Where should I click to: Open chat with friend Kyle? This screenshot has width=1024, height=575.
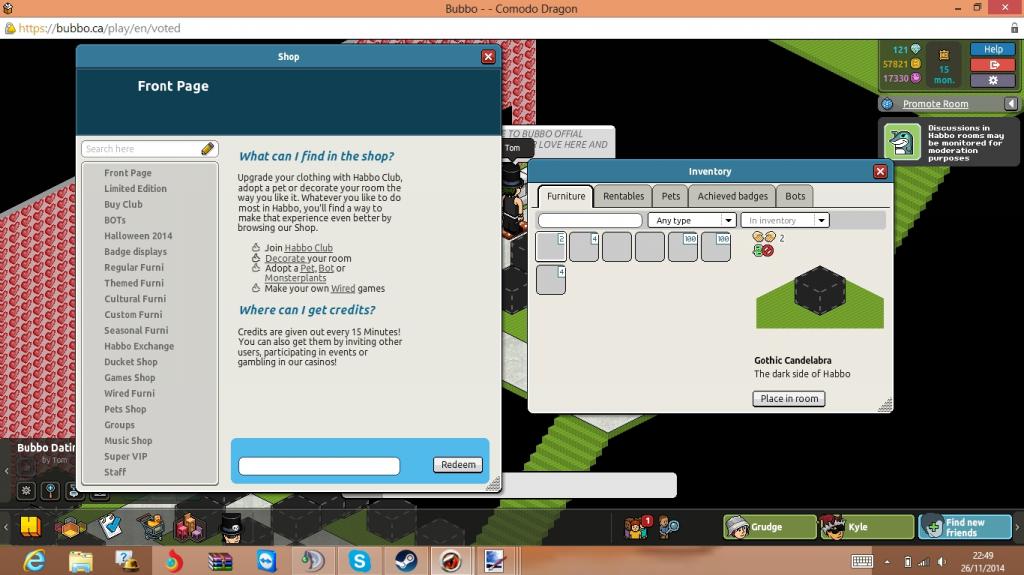click(867, 527)
